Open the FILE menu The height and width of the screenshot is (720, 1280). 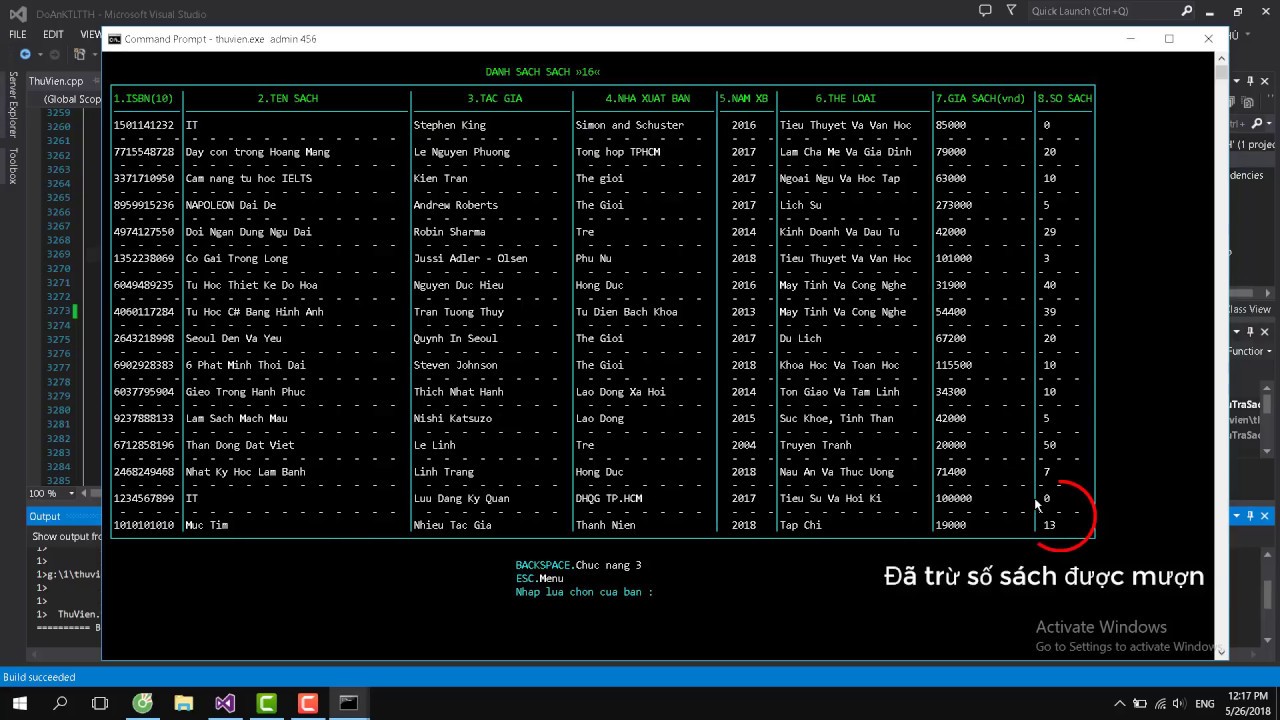coord(18,34)
